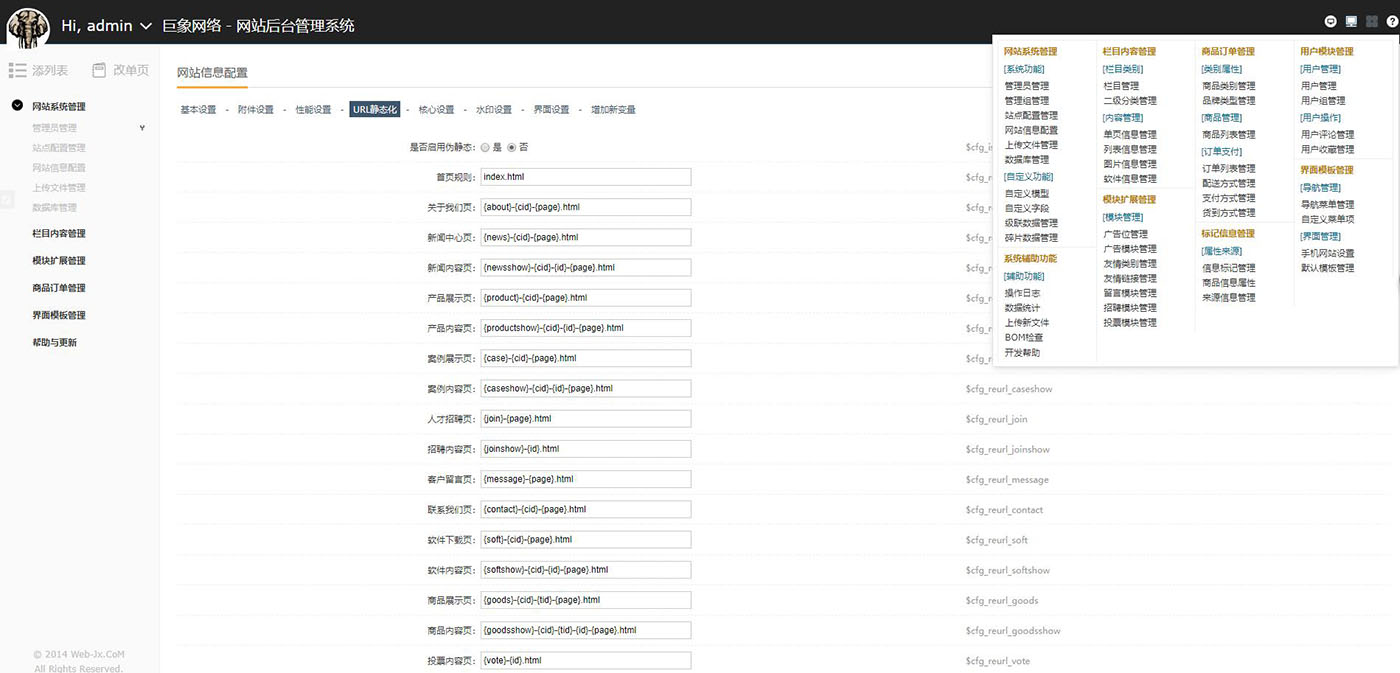Toggle the grid quick-menu icon in header
This screenshot has width=1400, height=673.
click(x=1371, y=21)
